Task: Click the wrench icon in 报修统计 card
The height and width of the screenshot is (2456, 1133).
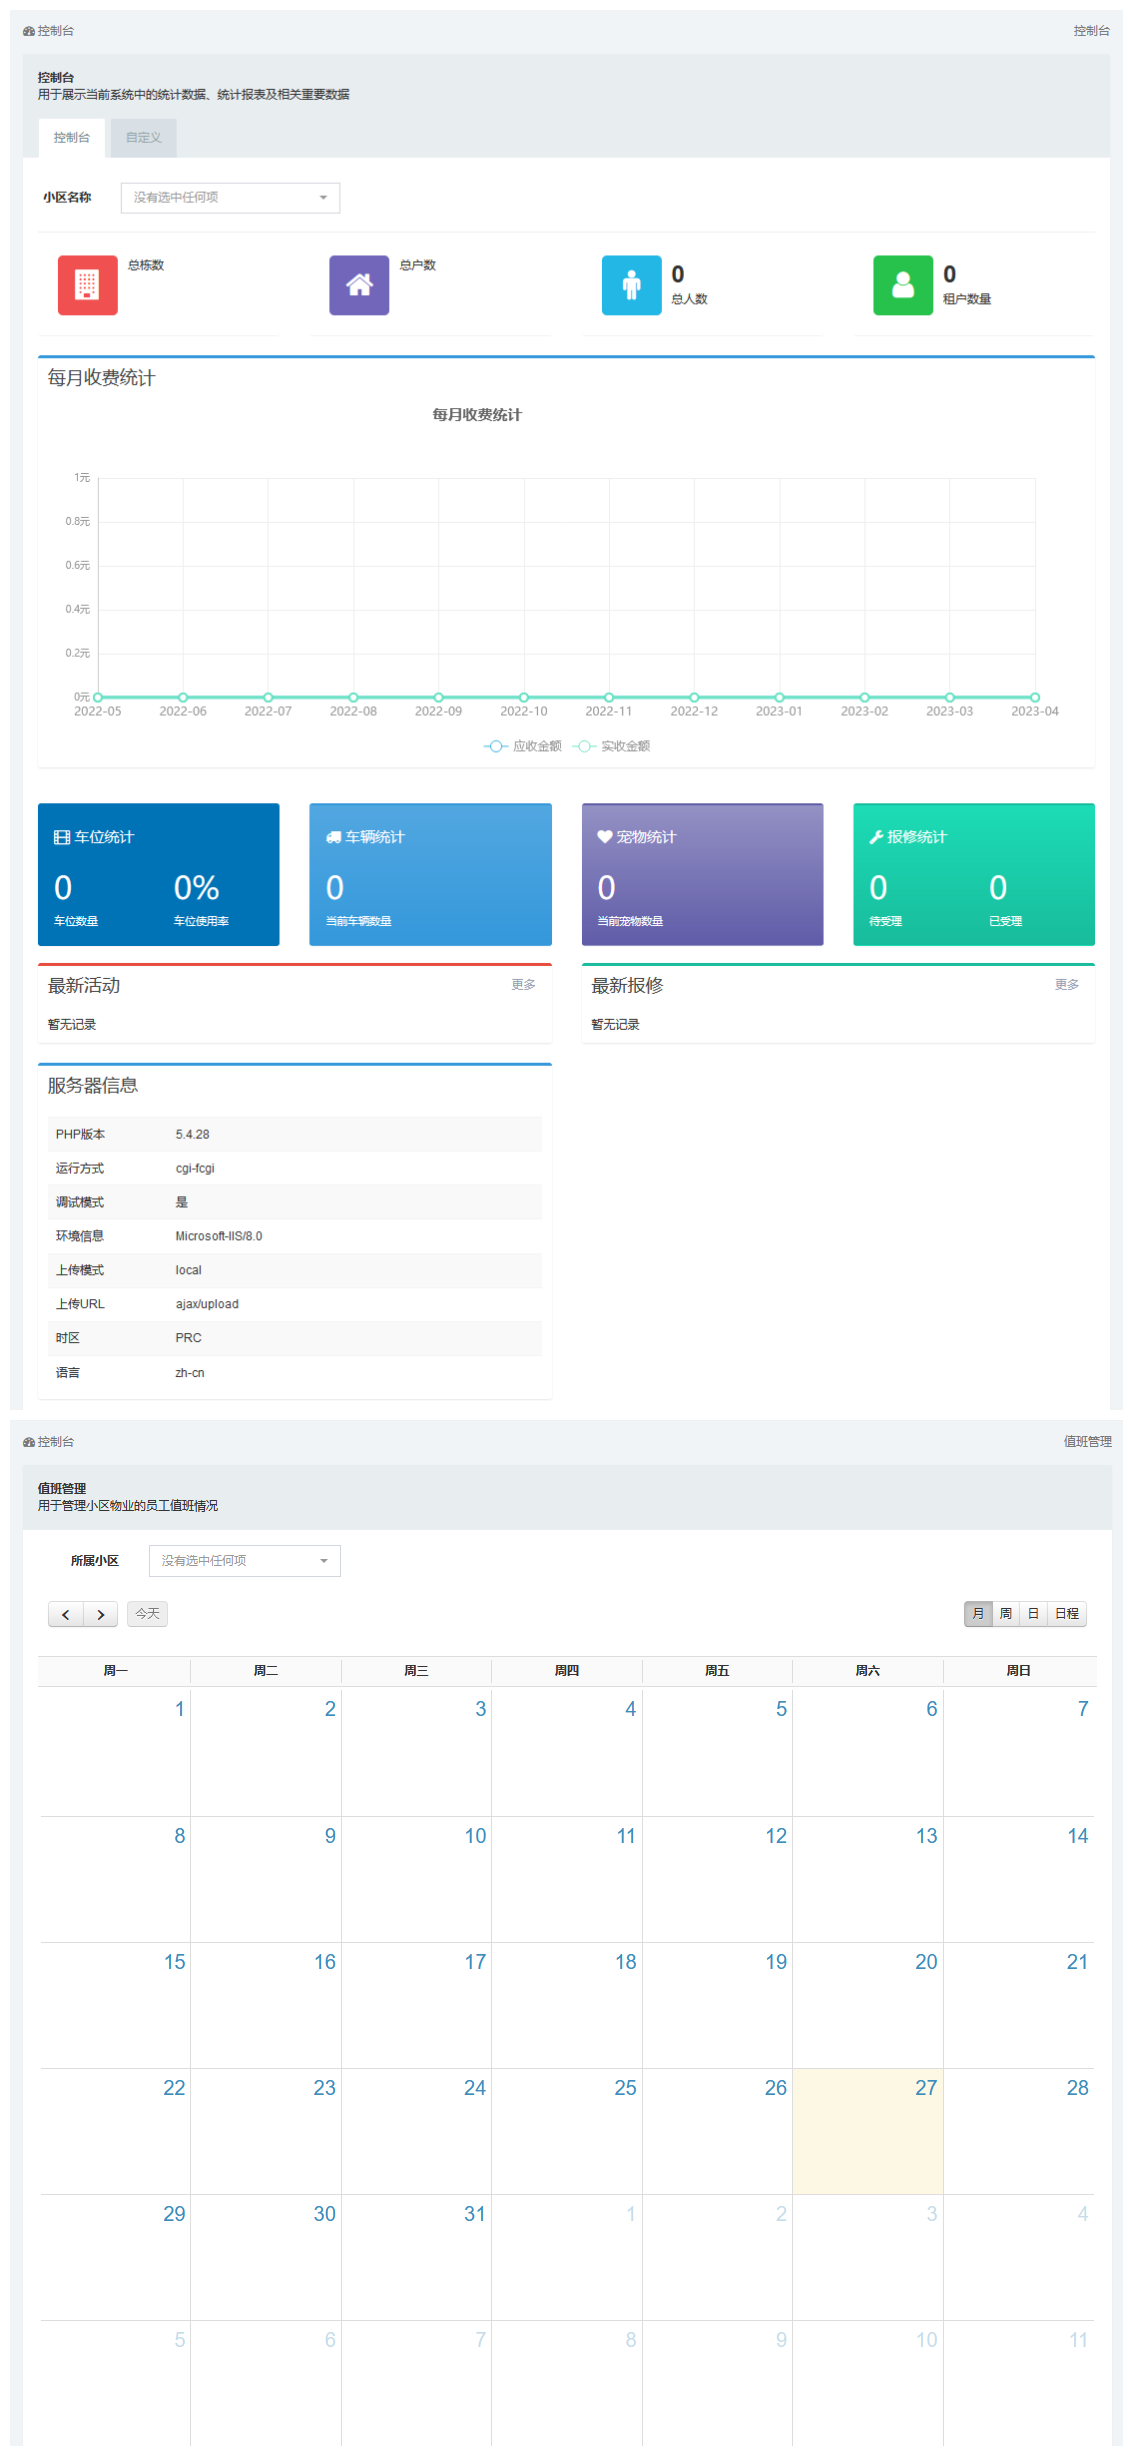Action: coord(876,837)
